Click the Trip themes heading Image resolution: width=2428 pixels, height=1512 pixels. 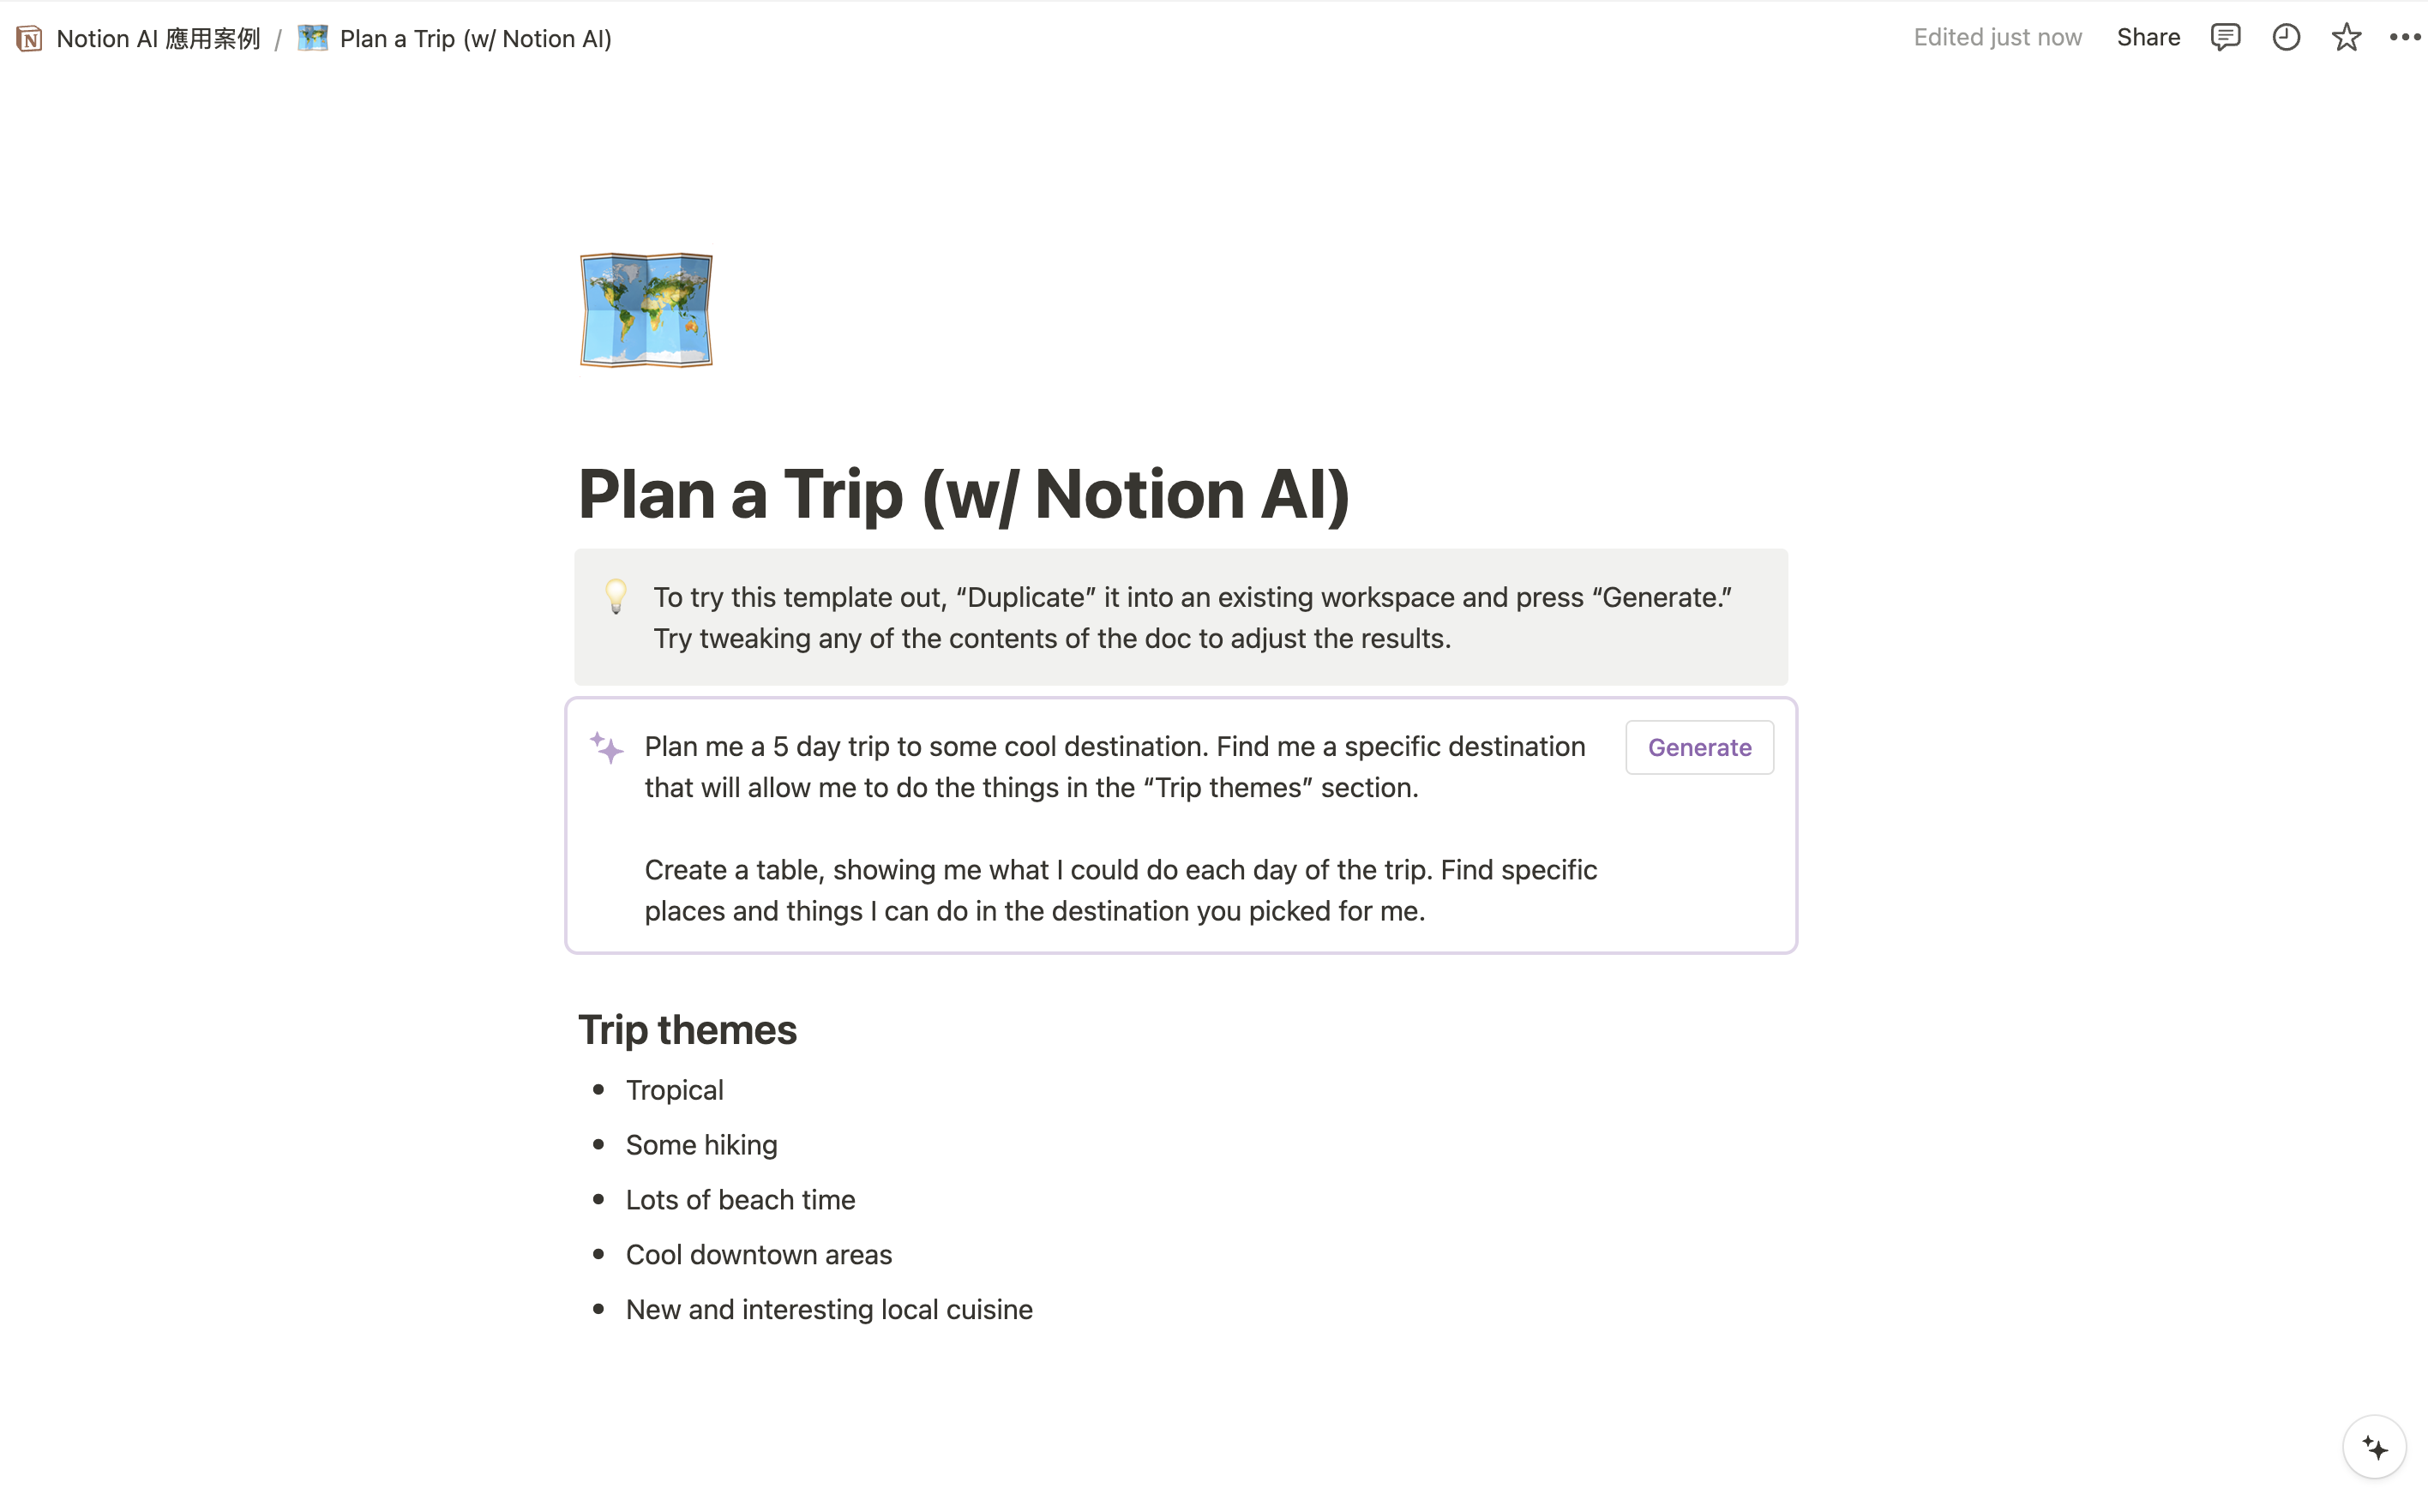(x=687, y=1030)
